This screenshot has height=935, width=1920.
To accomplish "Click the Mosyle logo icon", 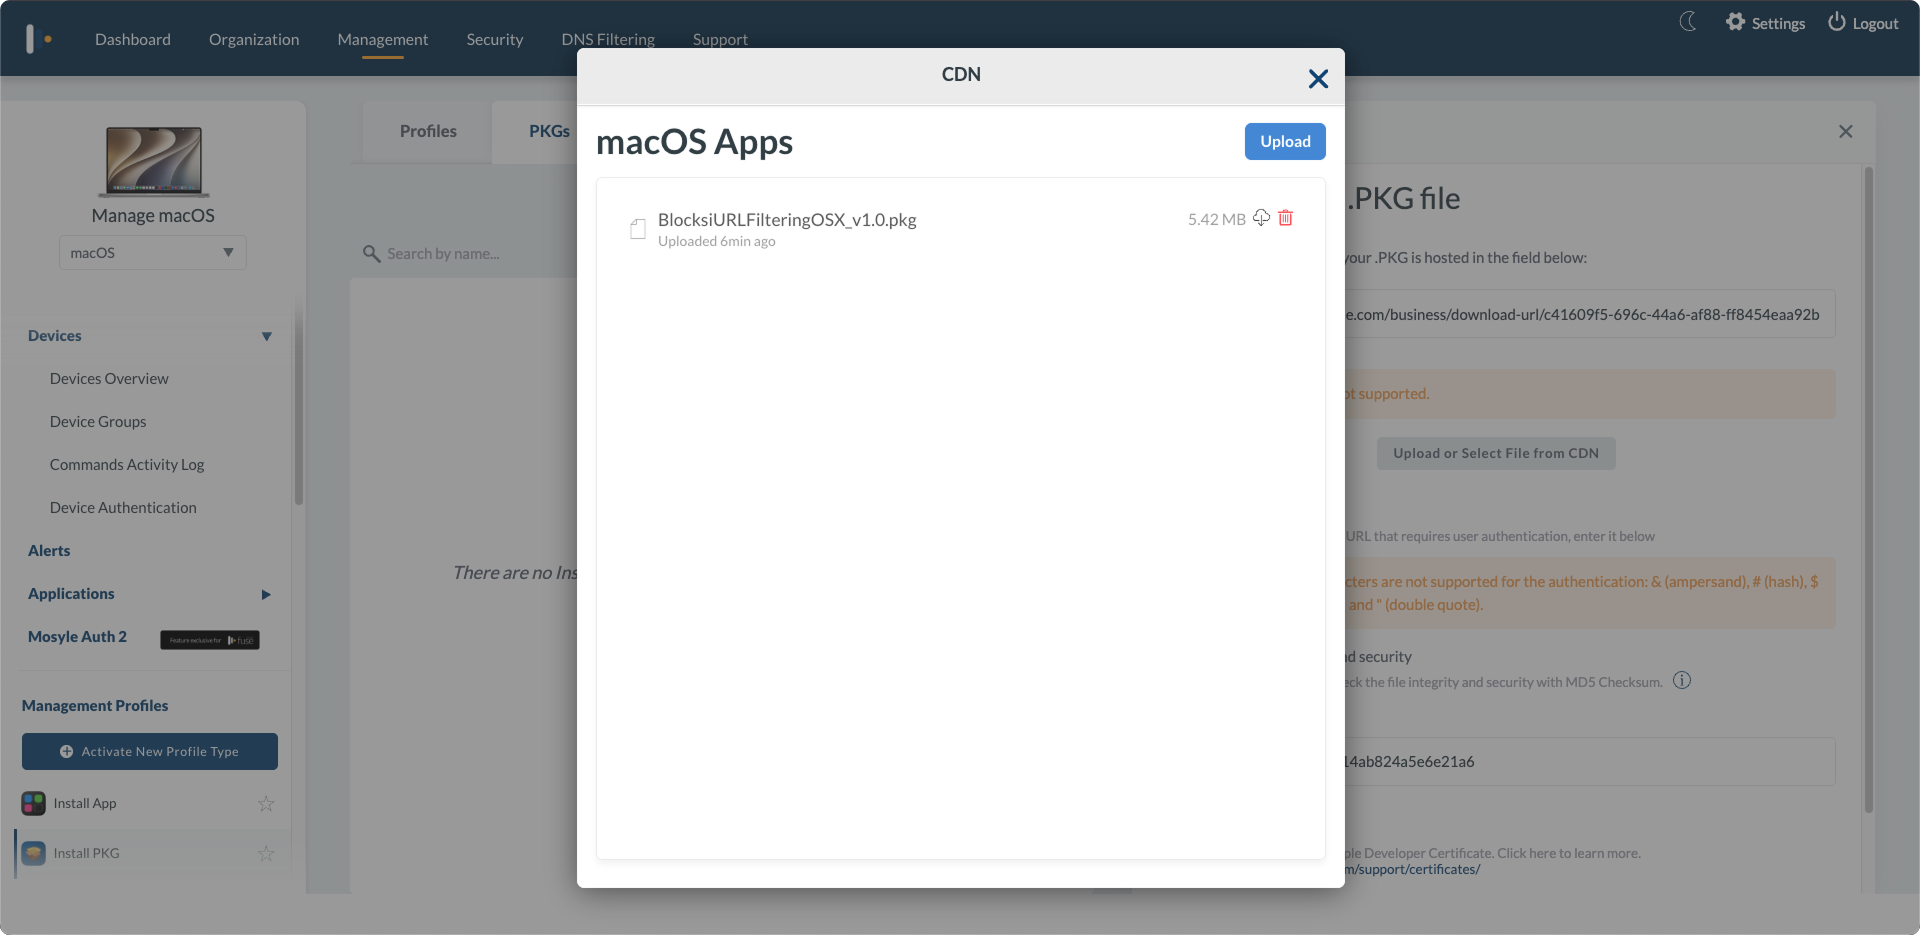I will pos(39,39).
